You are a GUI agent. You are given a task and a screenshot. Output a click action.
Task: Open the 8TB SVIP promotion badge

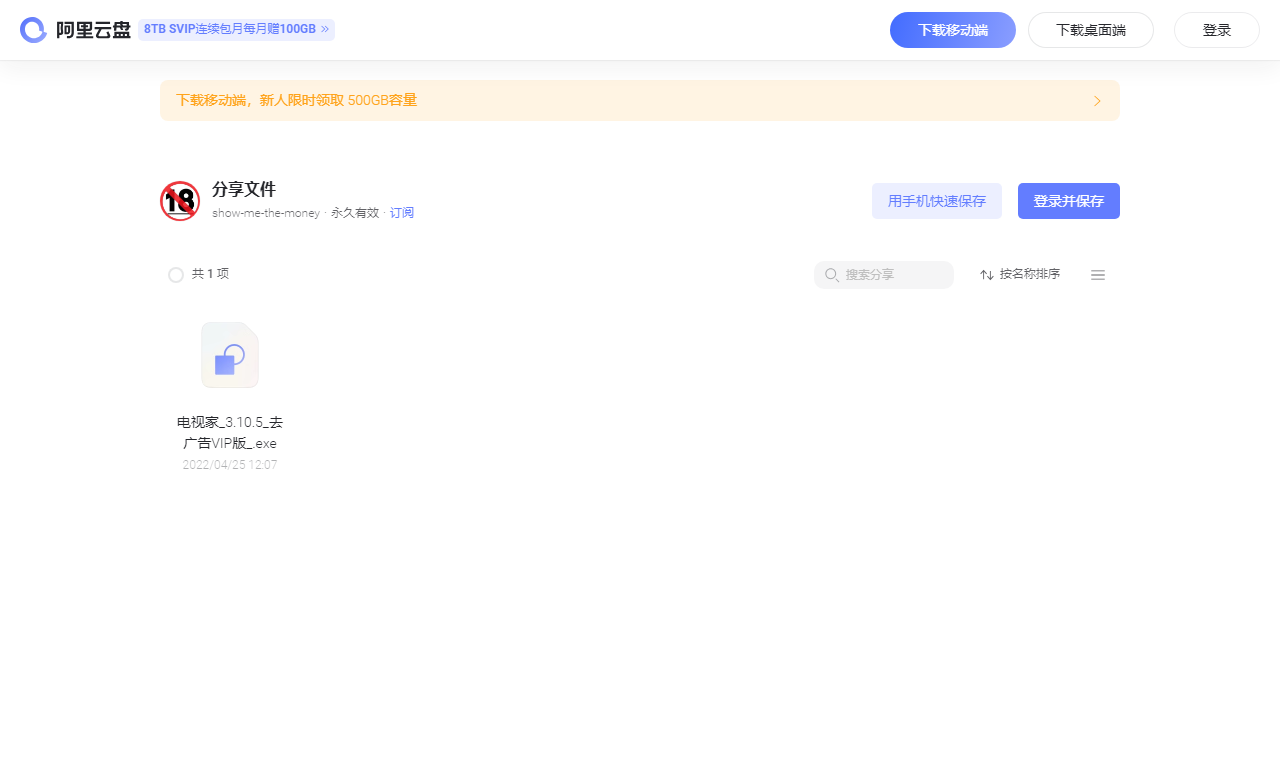(x=236, y=30)
